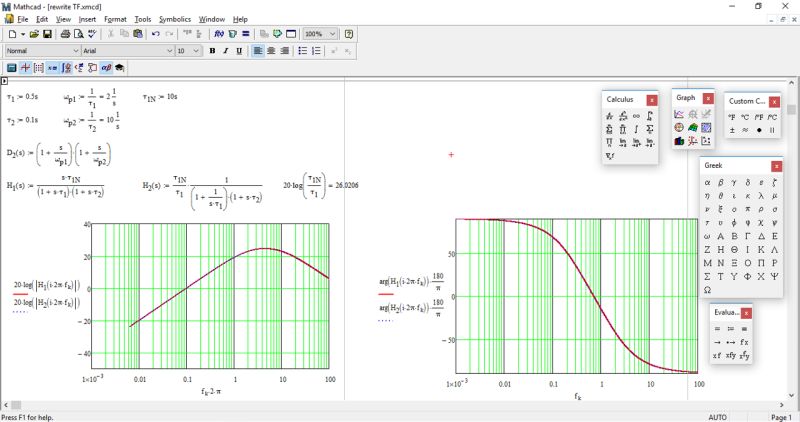Open the Programming toolbar palette
Image resolution: width=800 pixels, height=422 pixels.
tap(92, 68)
